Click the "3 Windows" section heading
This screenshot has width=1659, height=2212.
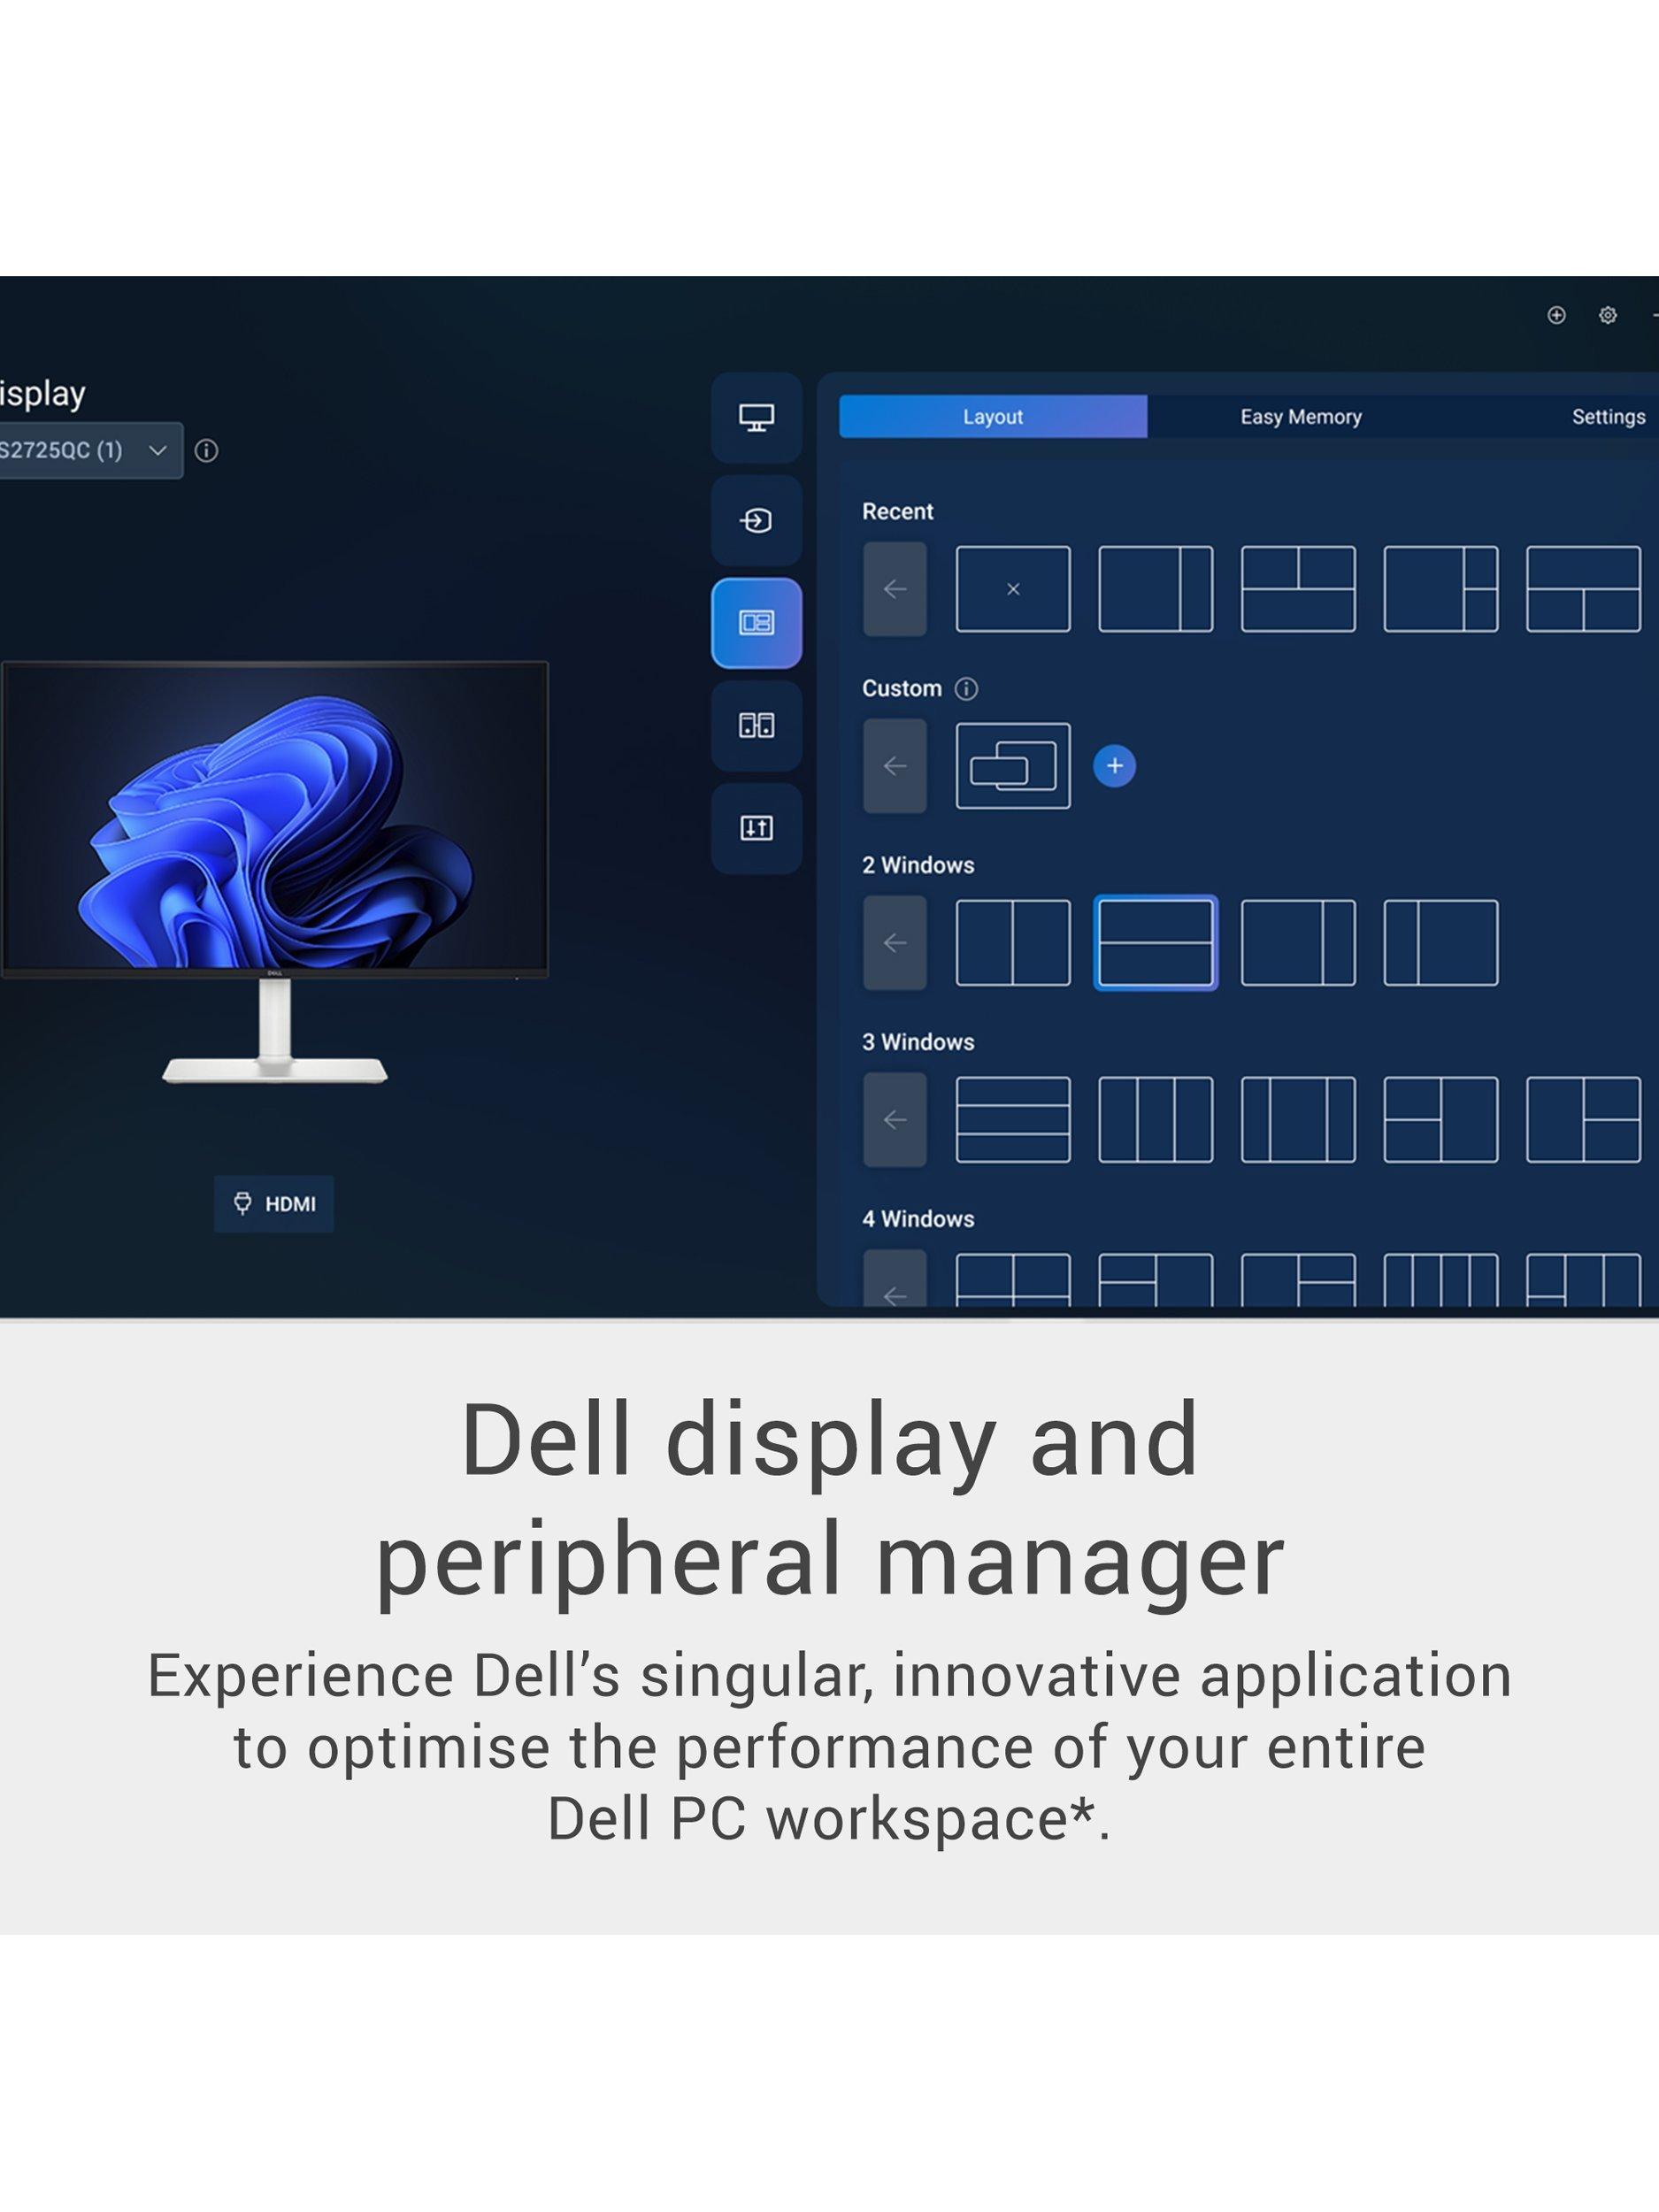coord(918,1042)
